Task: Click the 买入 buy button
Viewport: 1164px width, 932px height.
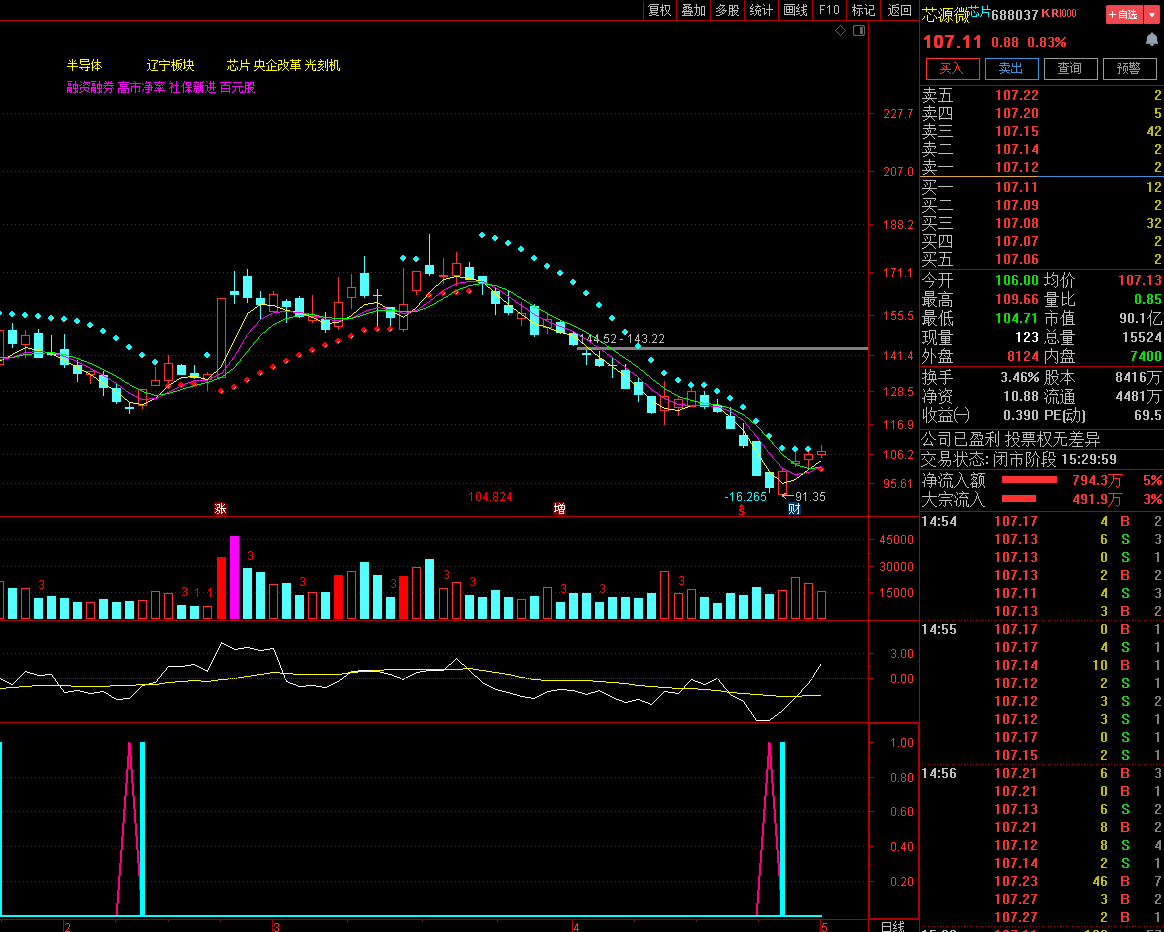Action: pyautogui.click(x=952, y=68)
